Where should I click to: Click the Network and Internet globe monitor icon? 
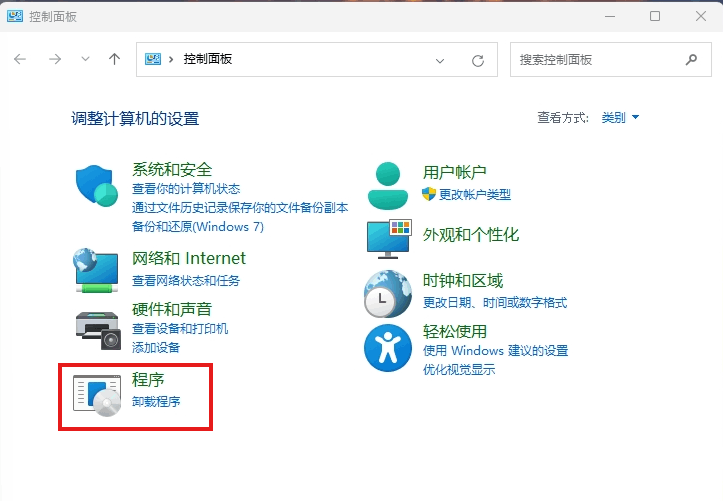(96, 270)
